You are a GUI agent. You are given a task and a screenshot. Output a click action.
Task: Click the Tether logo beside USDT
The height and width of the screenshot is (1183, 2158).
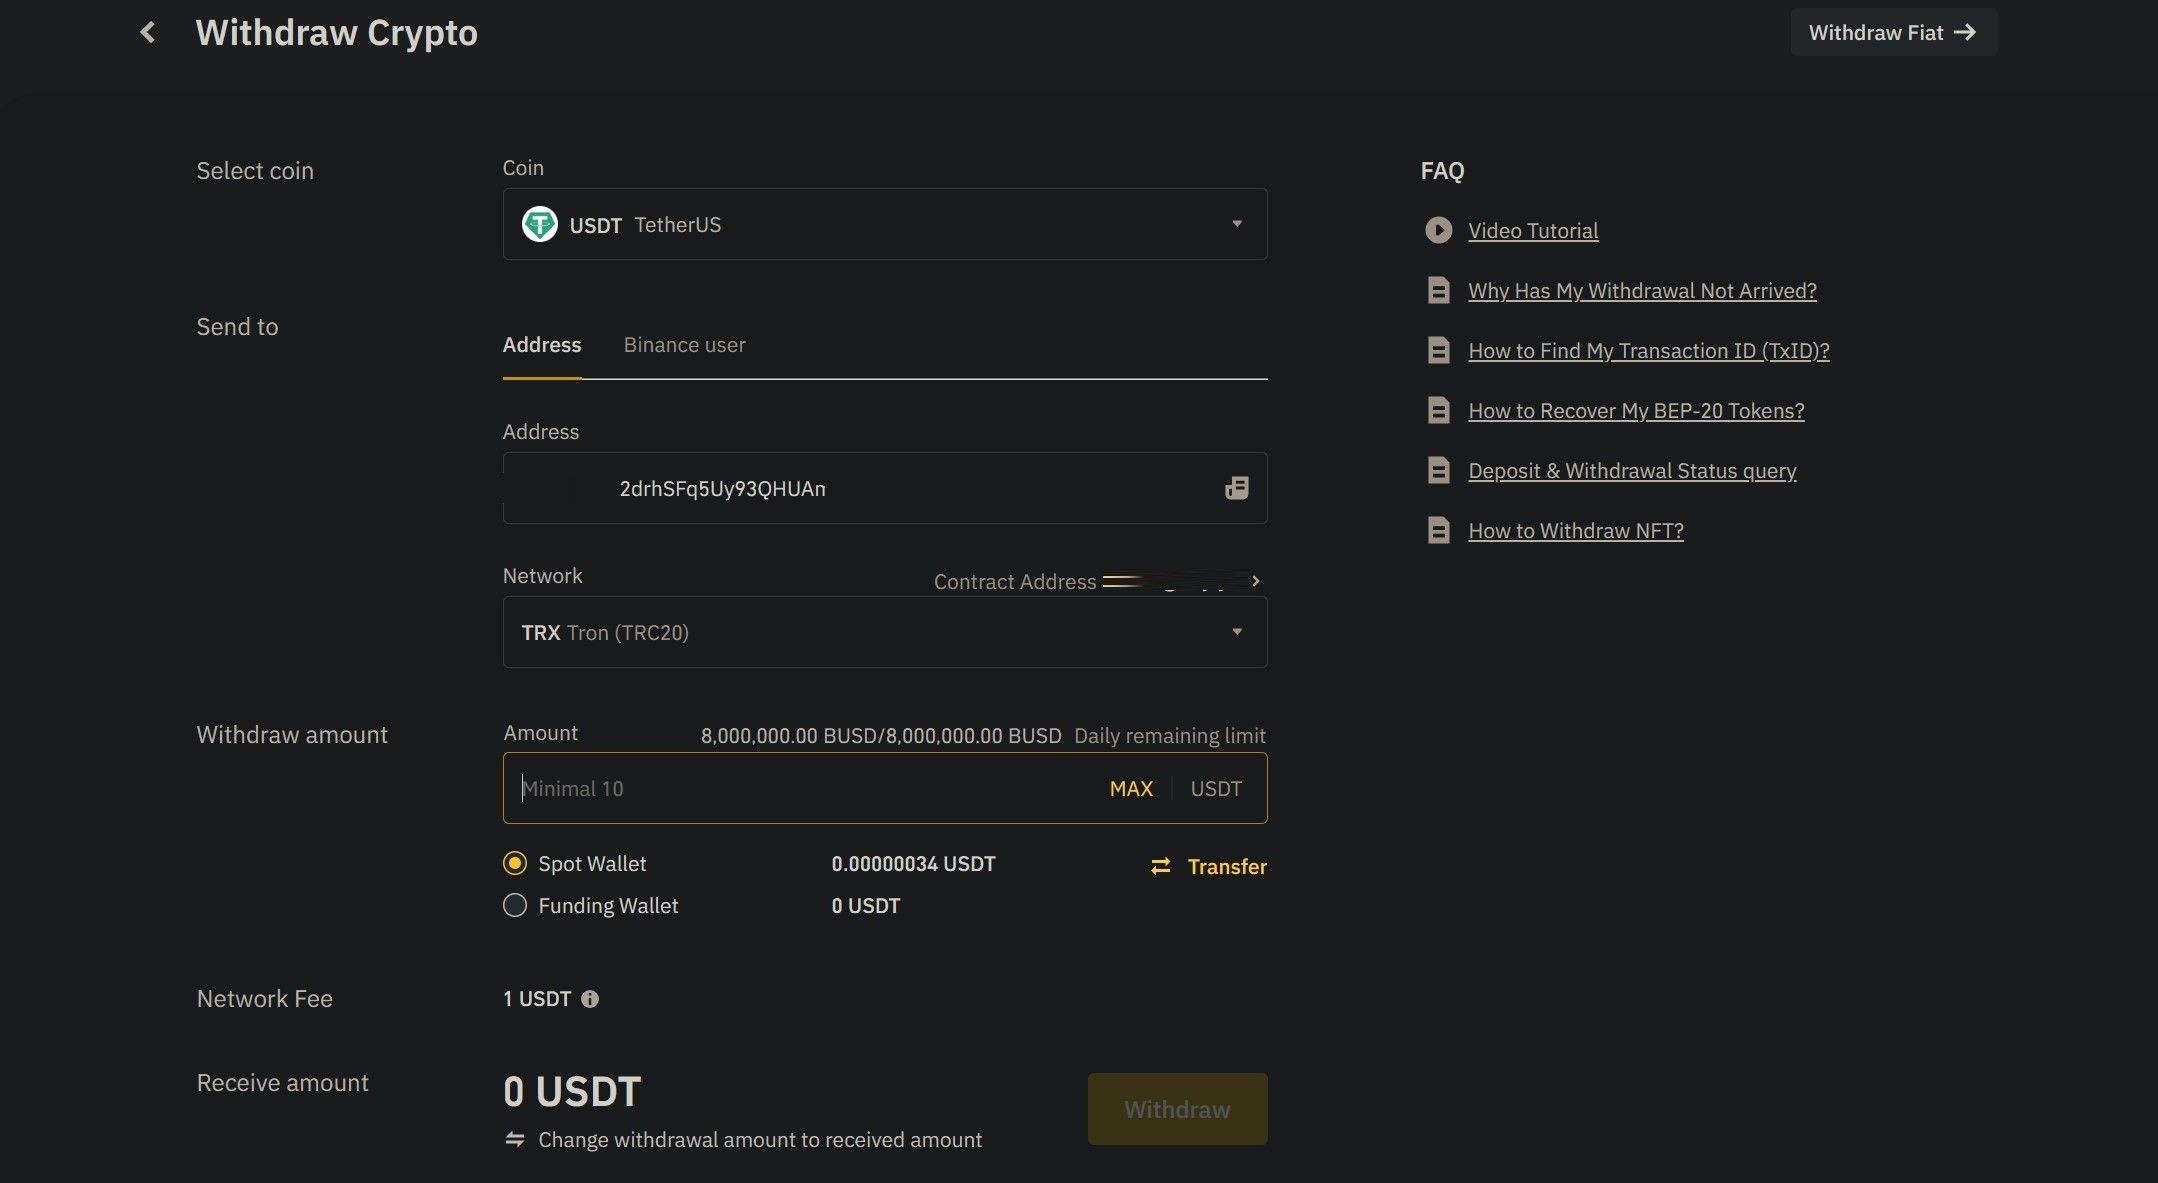[539, 224]
